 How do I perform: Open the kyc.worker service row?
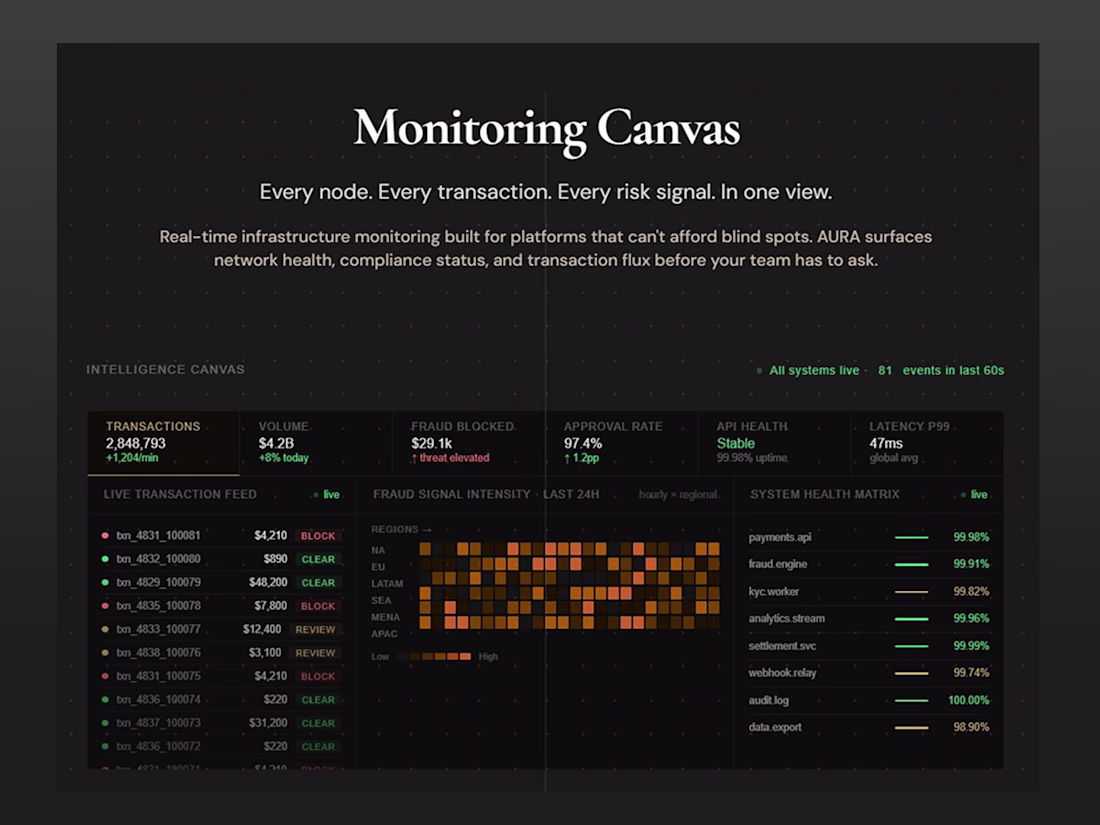868,591
